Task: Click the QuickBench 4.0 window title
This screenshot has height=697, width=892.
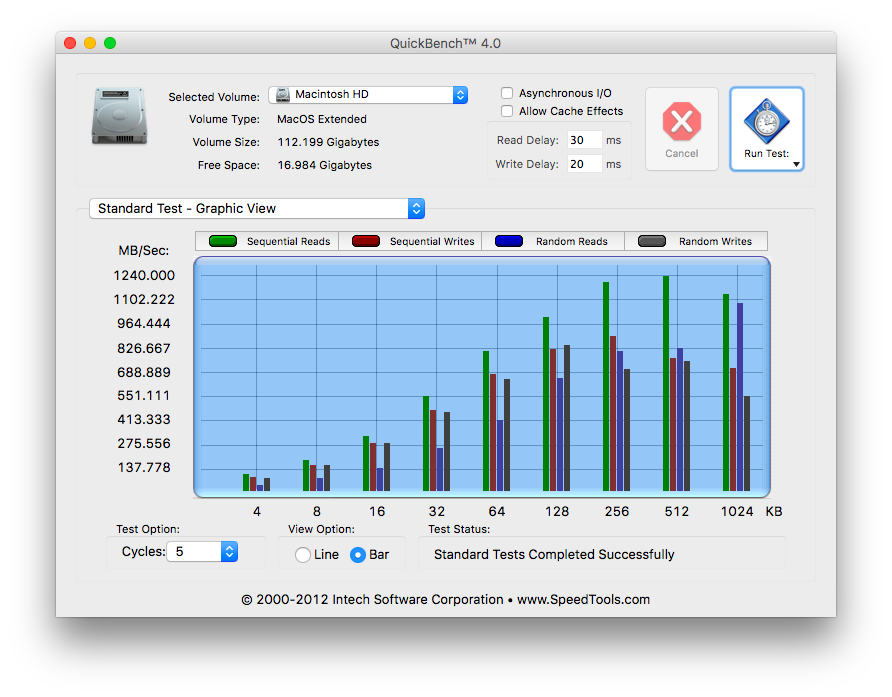Action: click(x=445, y=43)
